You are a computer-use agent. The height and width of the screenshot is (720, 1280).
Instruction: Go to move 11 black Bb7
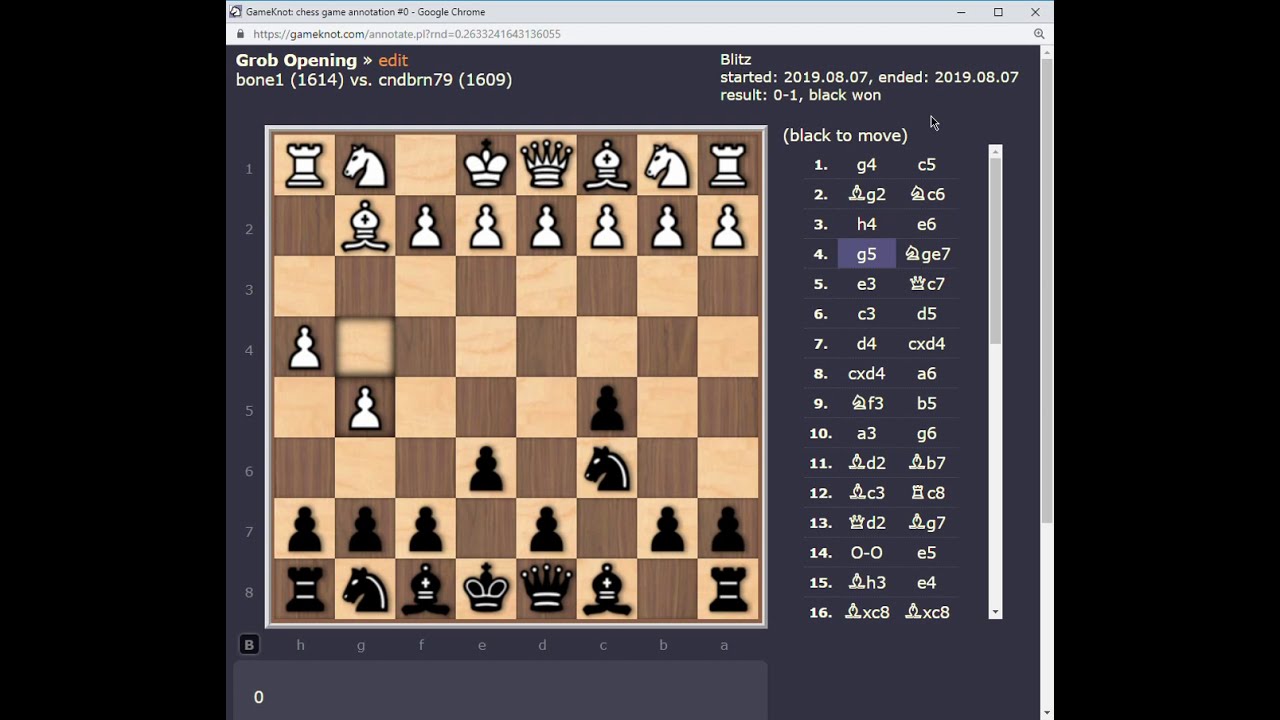point(927,463)
